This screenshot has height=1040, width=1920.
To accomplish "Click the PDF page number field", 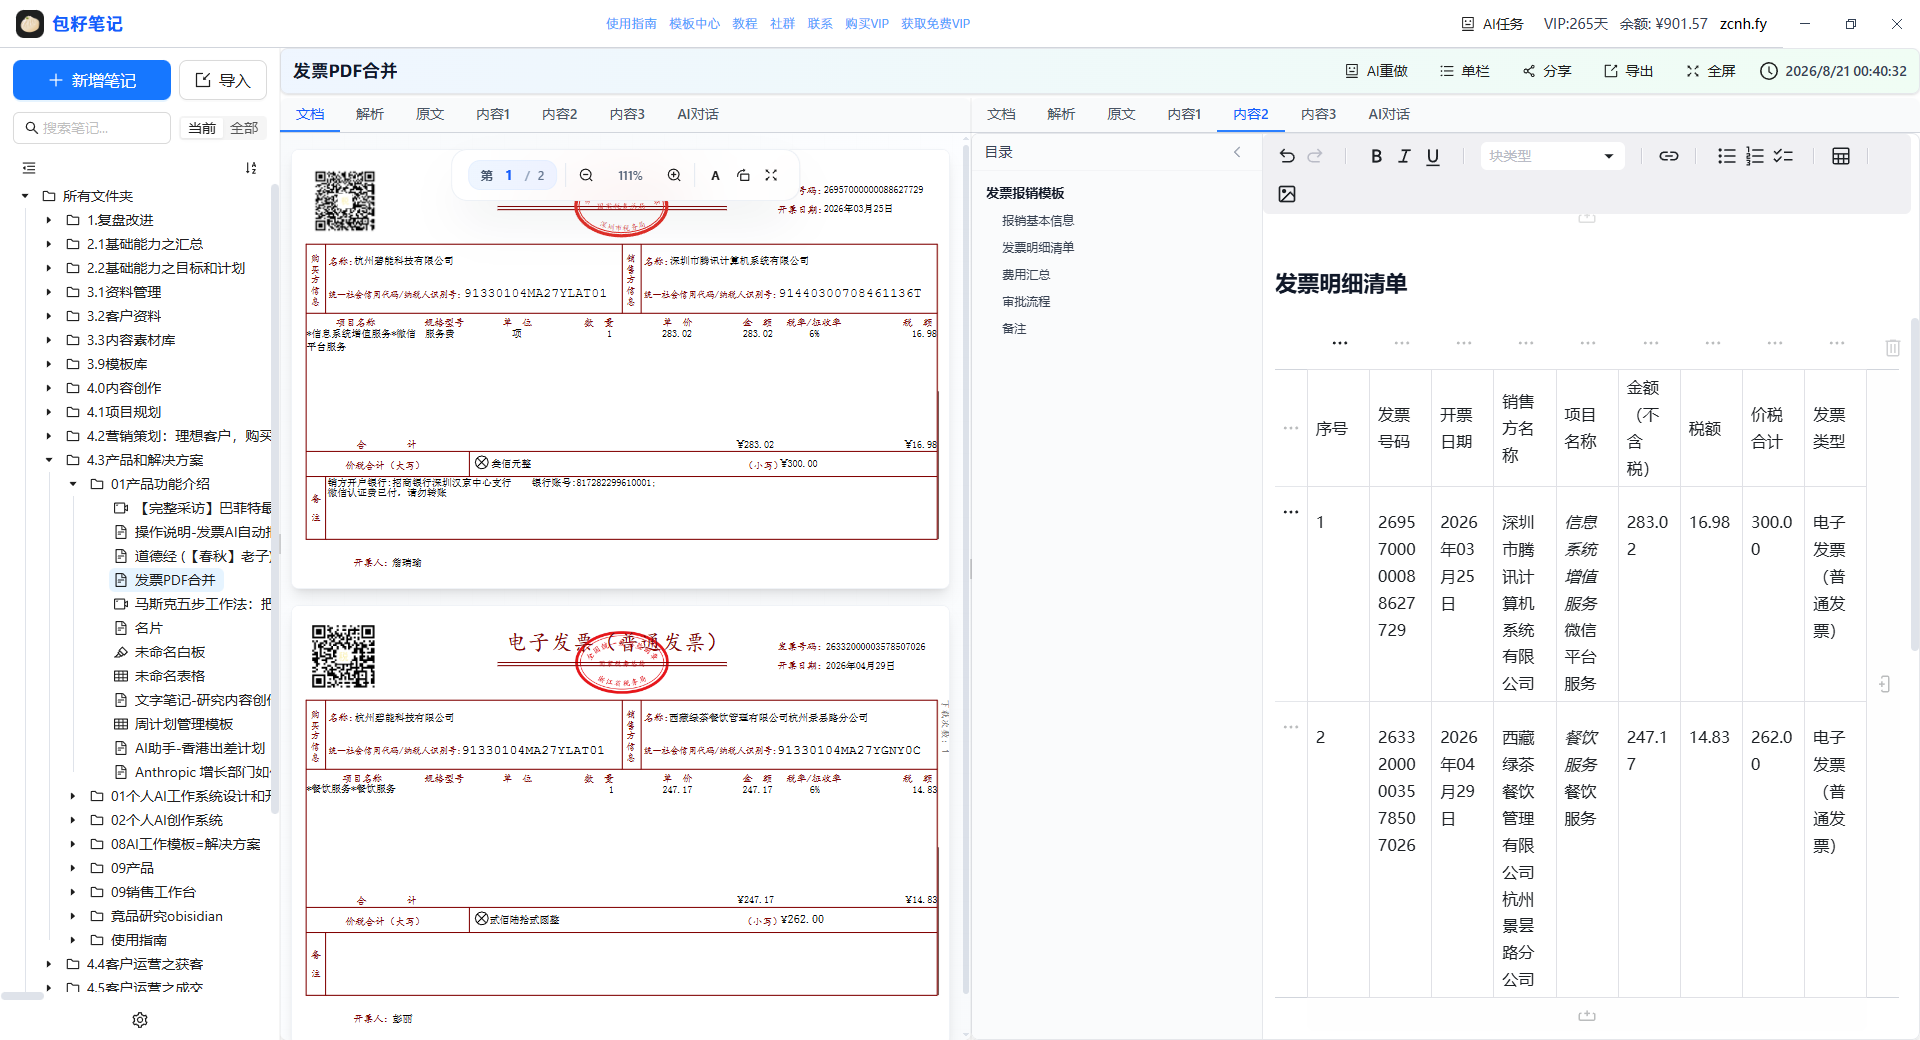I will point(509,175).
